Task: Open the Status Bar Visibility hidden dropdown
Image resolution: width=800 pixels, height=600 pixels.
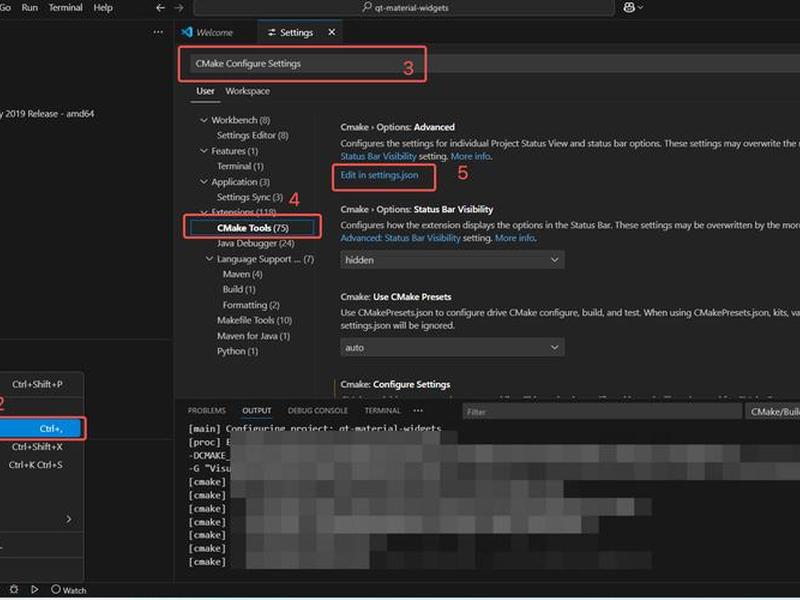Action: click(452, 260)
